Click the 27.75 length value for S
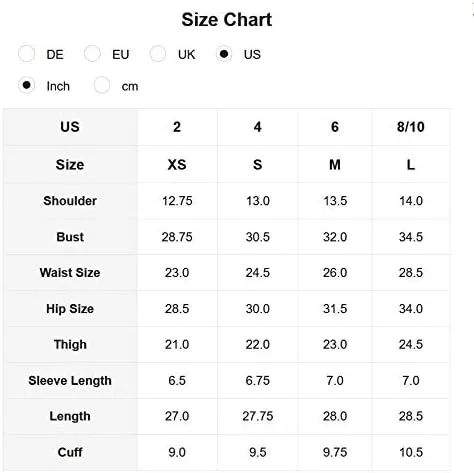This screenshot has width=474, height=473. (258, 416)
